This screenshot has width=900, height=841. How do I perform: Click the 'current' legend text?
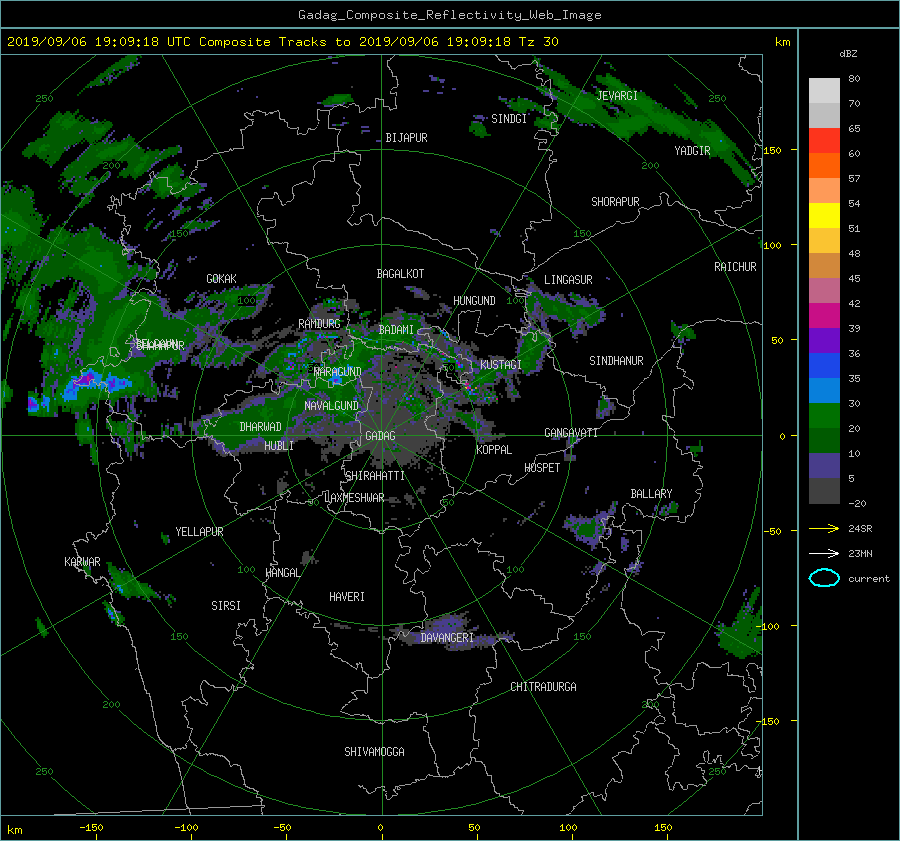[x=868, y=579]
